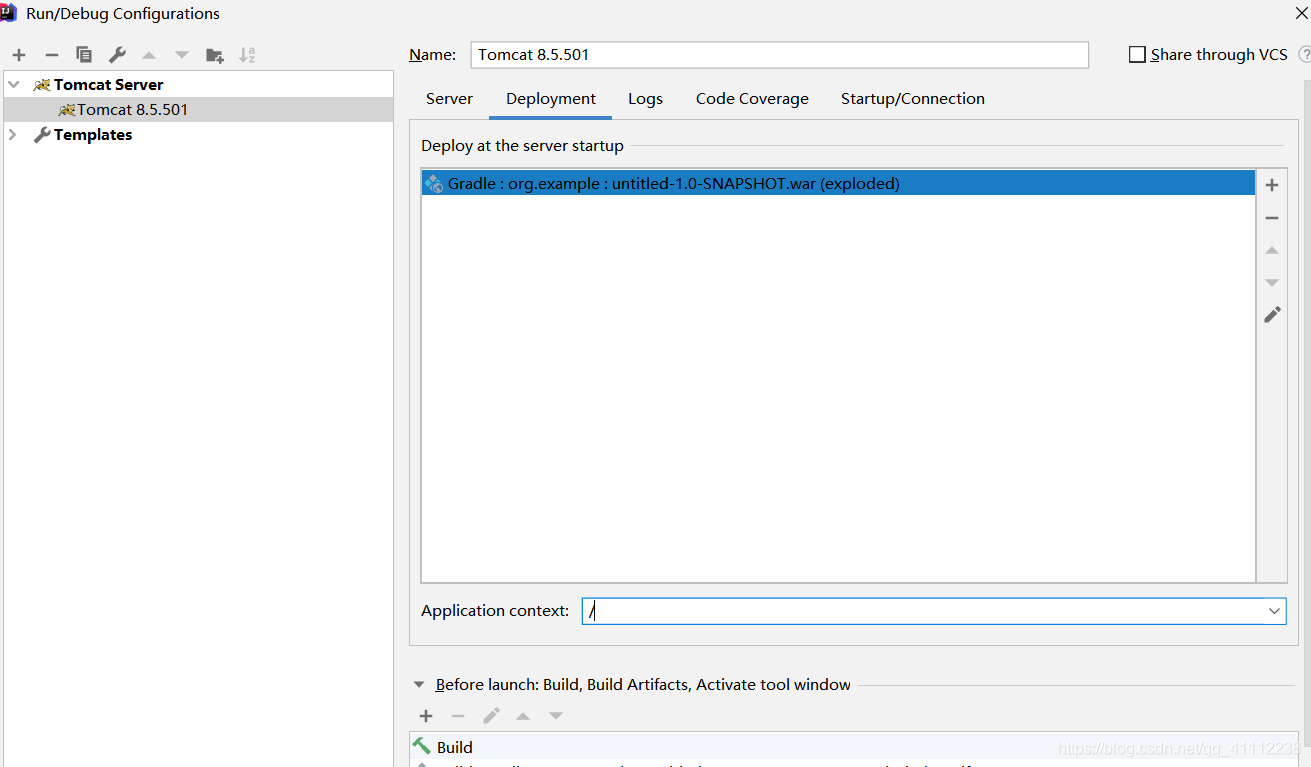Image resolution: width=1311 pixels, height=767 pixels.
Task: Switch to Server tab
Action: tap(449, 99)
